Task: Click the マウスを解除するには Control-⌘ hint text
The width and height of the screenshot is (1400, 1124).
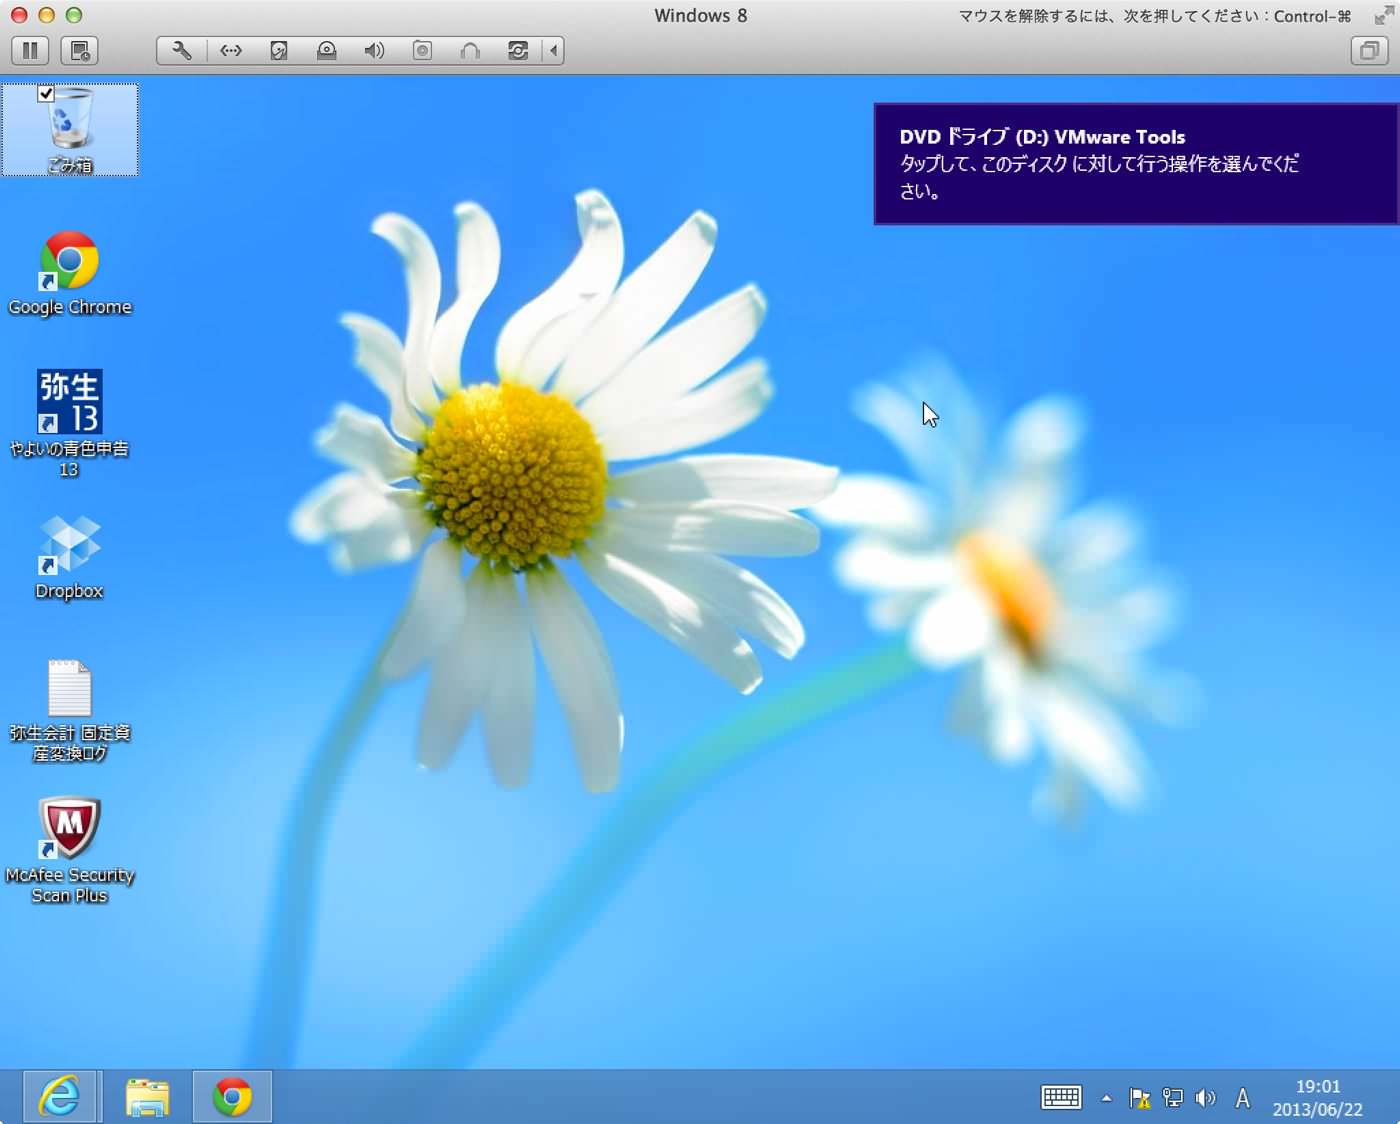Action: point(1155,16)
